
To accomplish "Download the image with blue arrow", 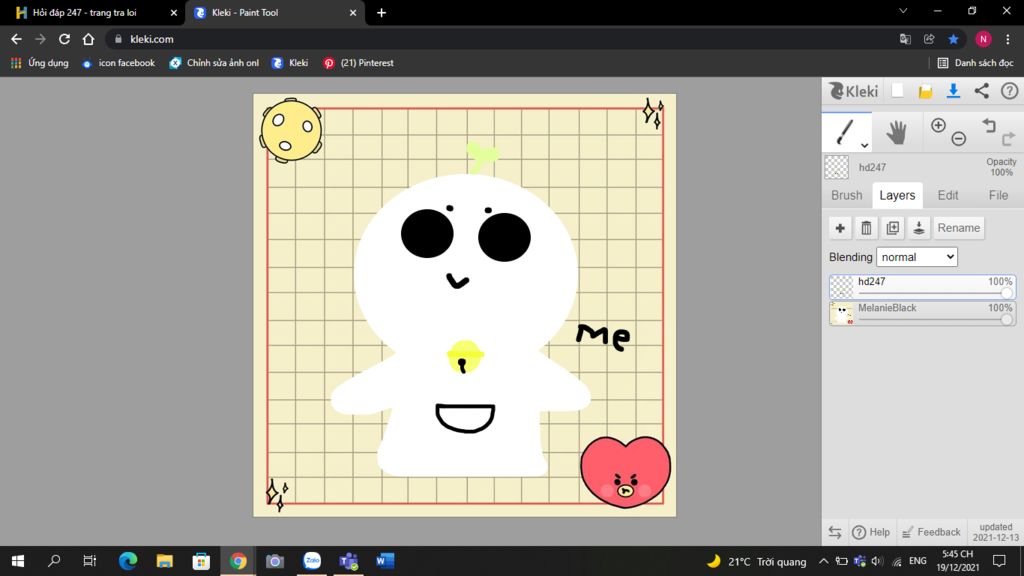I will (953, 91).
